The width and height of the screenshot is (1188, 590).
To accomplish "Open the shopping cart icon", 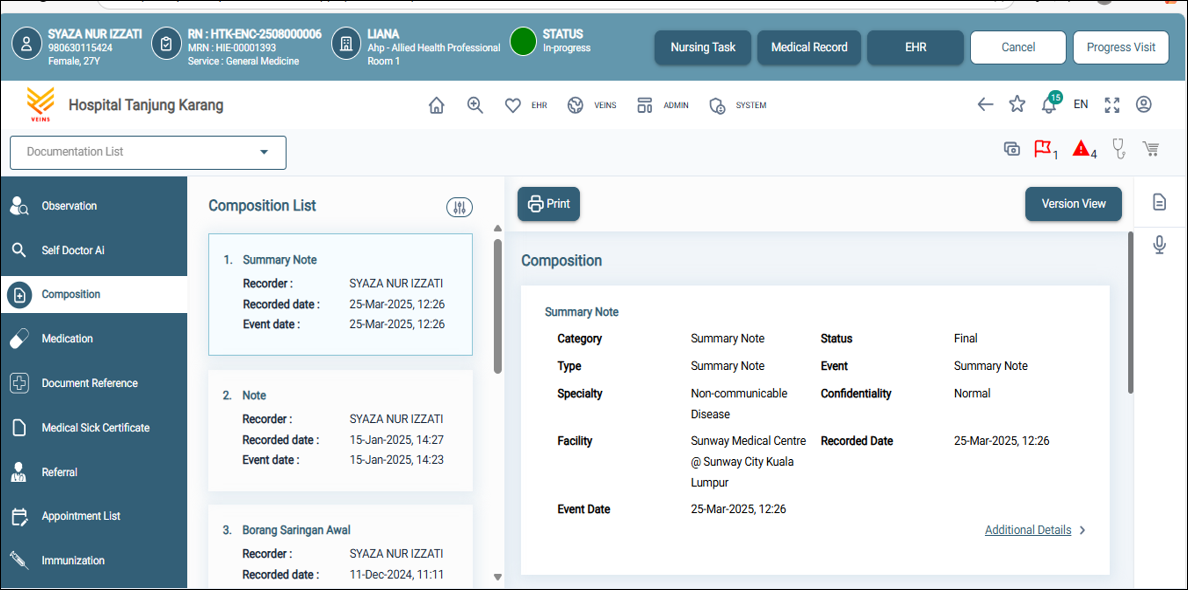I will [1151, 149].
